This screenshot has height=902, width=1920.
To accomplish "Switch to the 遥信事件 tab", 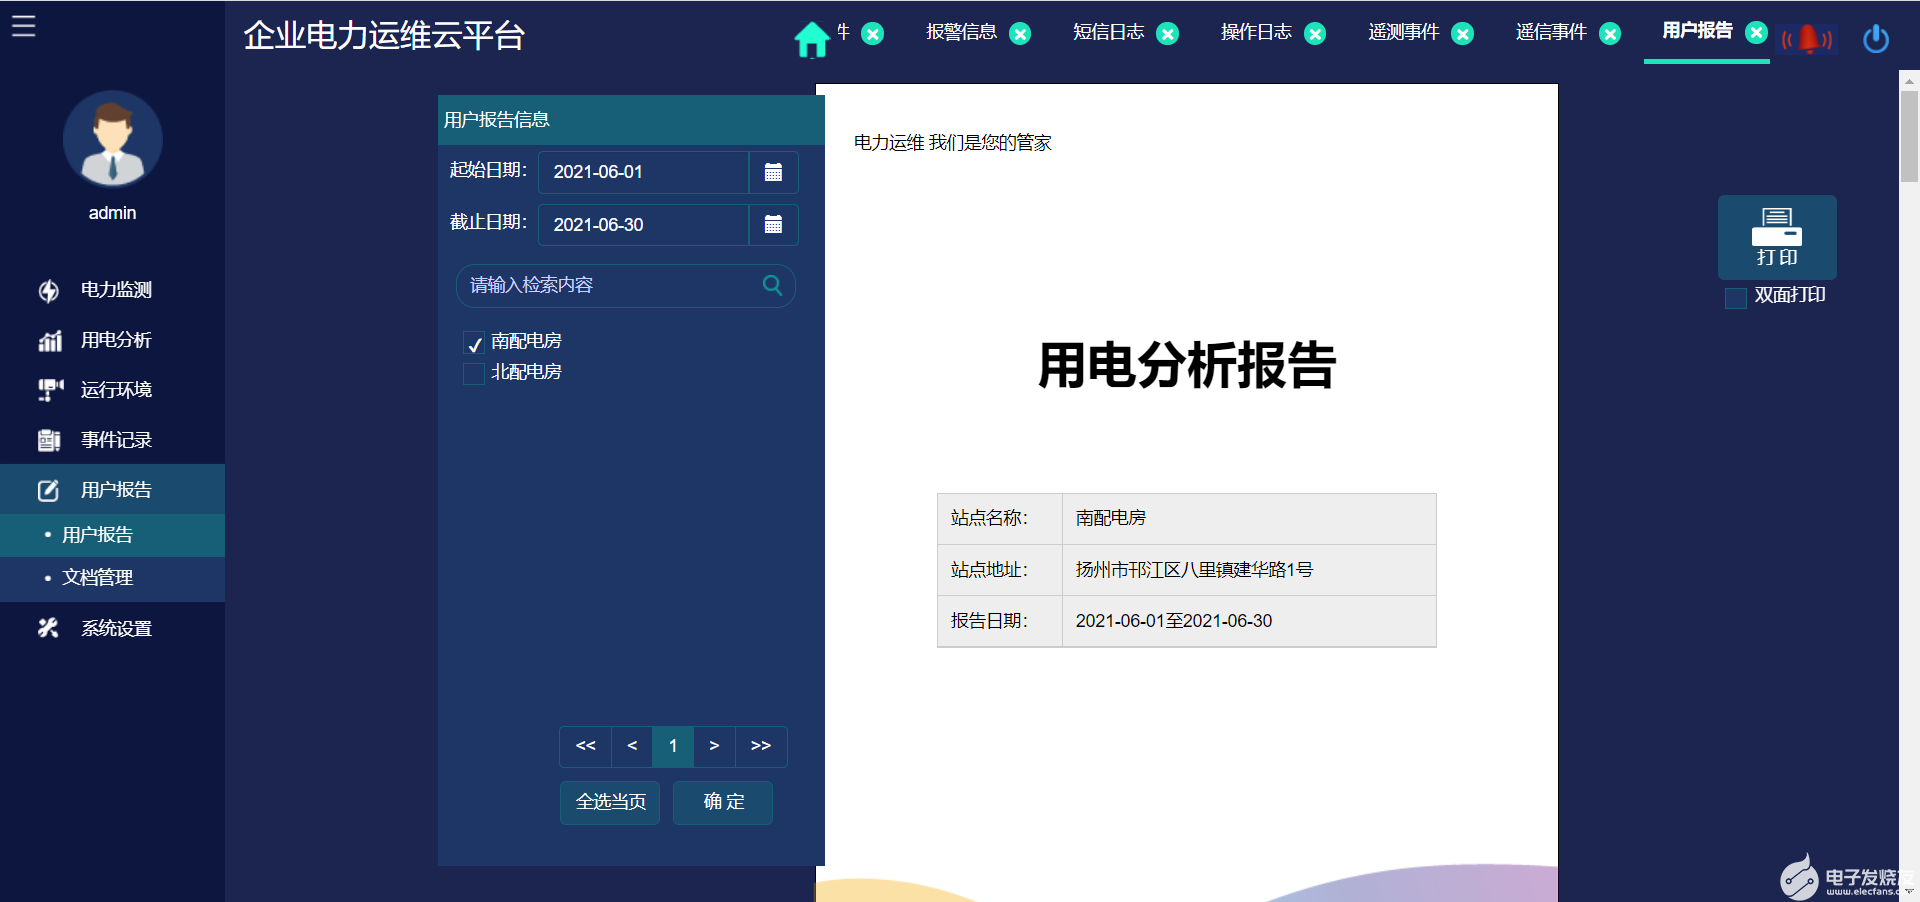I will coord(1551,33).
